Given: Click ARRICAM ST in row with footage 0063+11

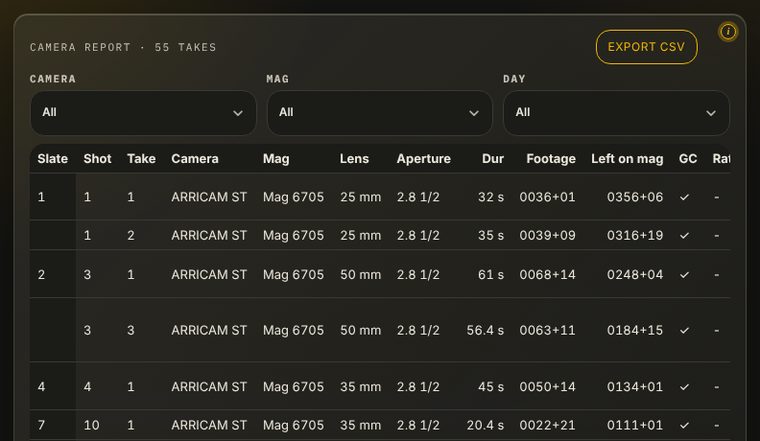Looking at the screenshot, I should [x=209, y=331].
